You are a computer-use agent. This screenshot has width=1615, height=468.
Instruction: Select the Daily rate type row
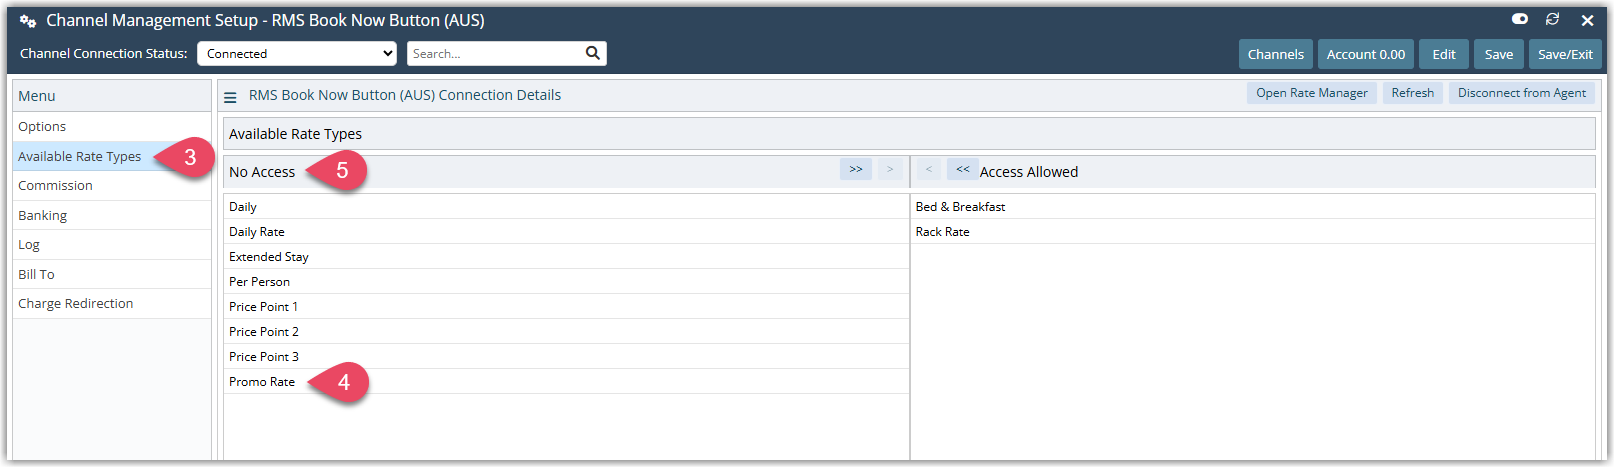[566, 207]
